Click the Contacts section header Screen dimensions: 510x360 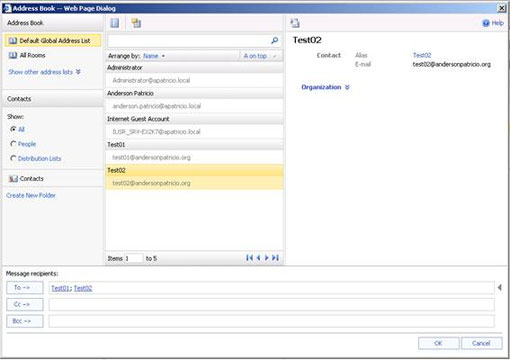pos(53,99)
